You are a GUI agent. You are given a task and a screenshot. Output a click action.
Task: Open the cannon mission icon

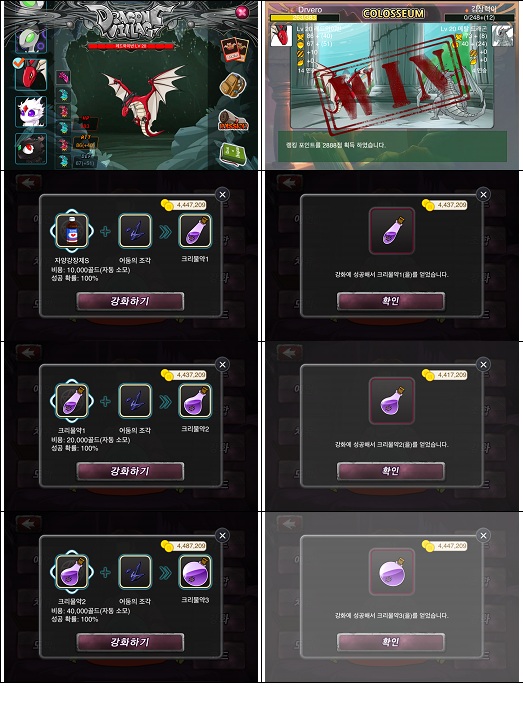(233, 120)
